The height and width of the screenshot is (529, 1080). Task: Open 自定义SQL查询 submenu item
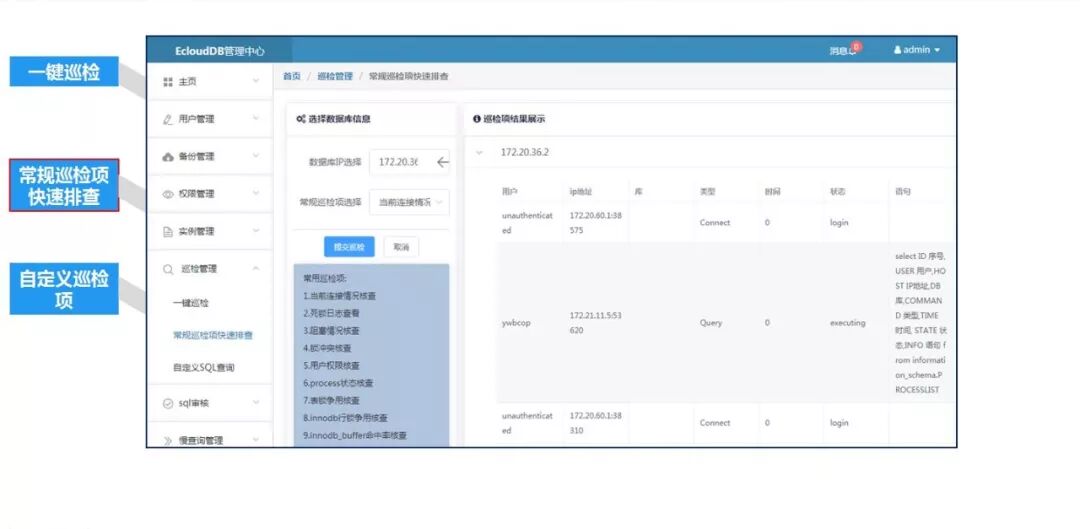(204, 368)
